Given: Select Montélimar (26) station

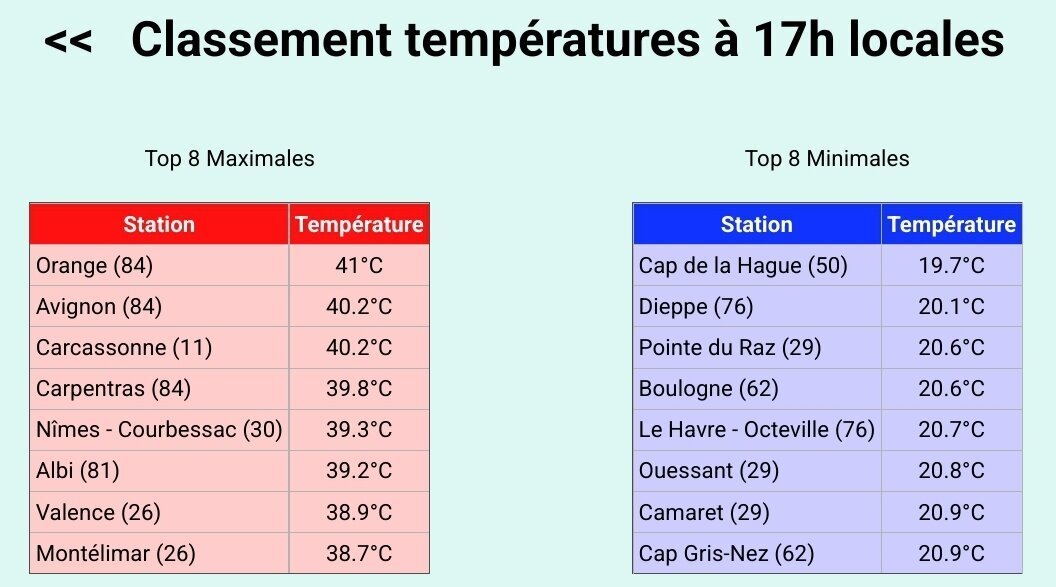Looking at the screenshot, I should [x=116, y=553].
